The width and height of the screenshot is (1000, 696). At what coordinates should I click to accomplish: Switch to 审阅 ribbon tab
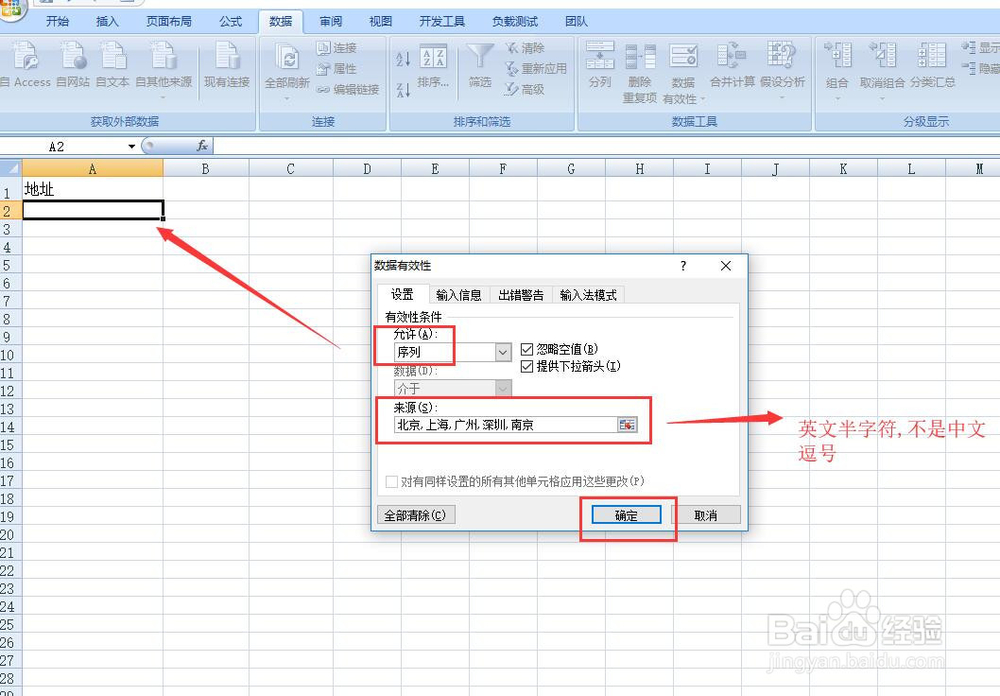330,22
